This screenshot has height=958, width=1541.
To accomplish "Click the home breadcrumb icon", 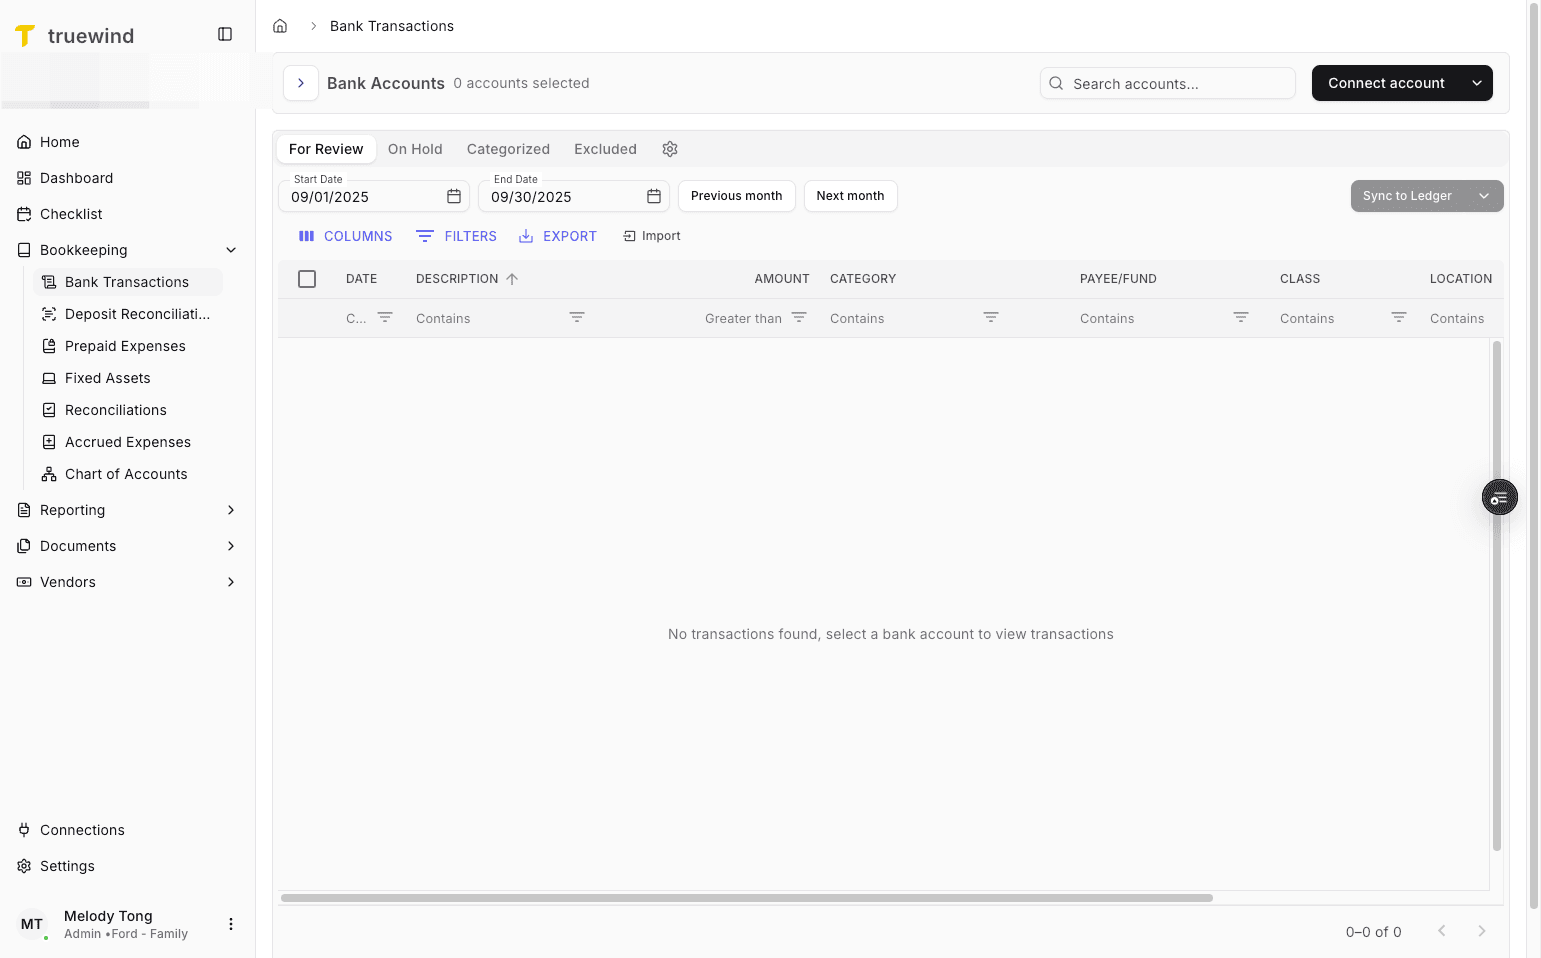I will pyautogui.click(x=280, y=25).
